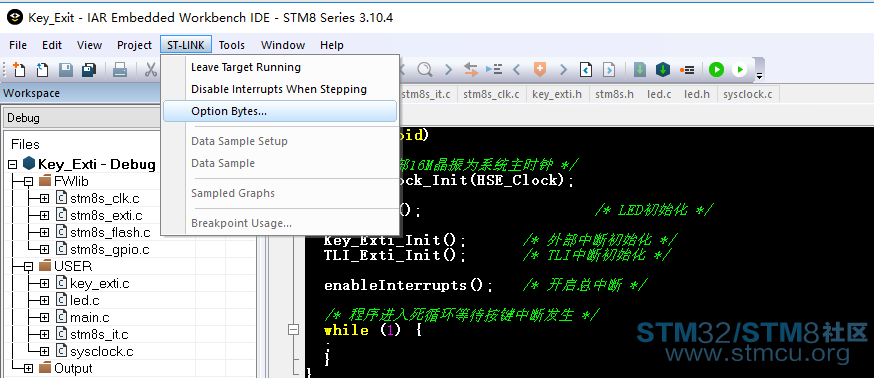874x378 pixels.
Task: Open the View menu
Action: tap(89, 45)
